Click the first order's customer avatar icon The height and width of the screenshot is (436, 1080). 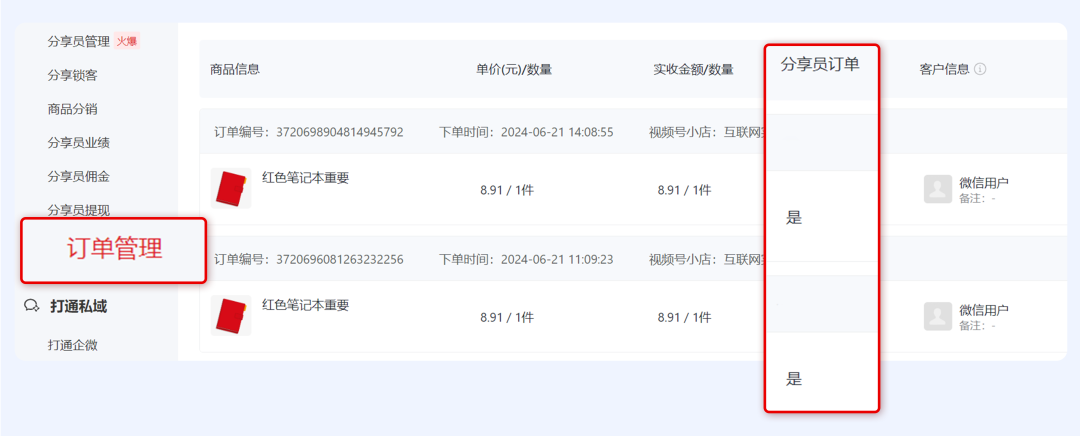pos(937,189)
